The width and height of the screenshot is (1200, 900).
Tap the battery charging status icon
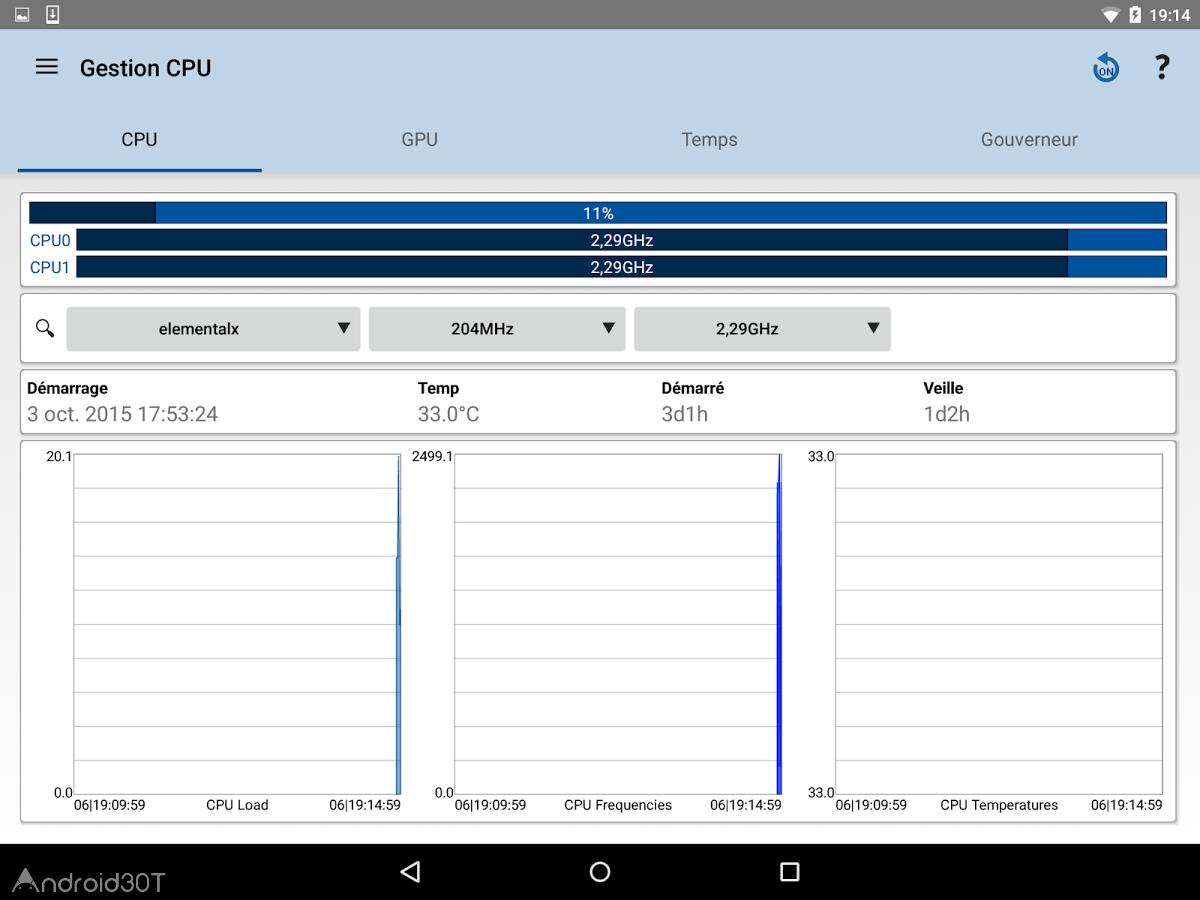1135,15
